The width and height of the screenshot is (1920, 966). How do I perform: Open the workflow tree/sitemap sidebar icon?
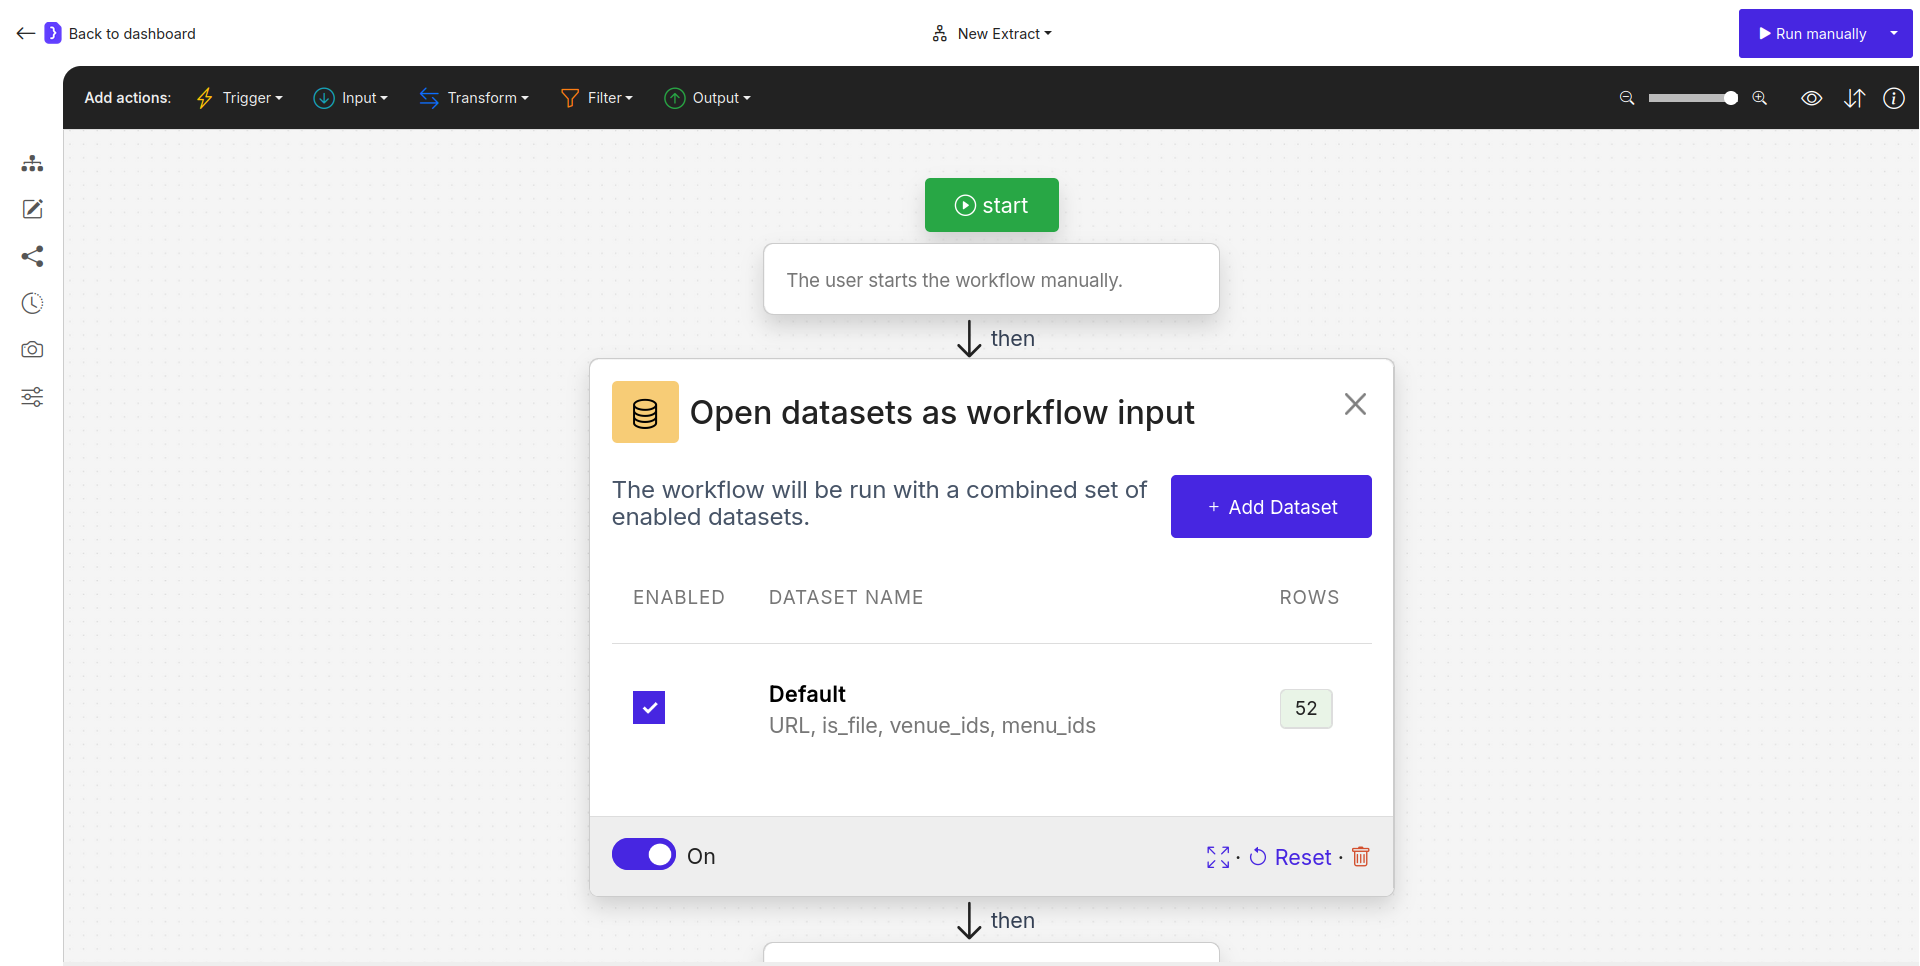click(32, 163)
